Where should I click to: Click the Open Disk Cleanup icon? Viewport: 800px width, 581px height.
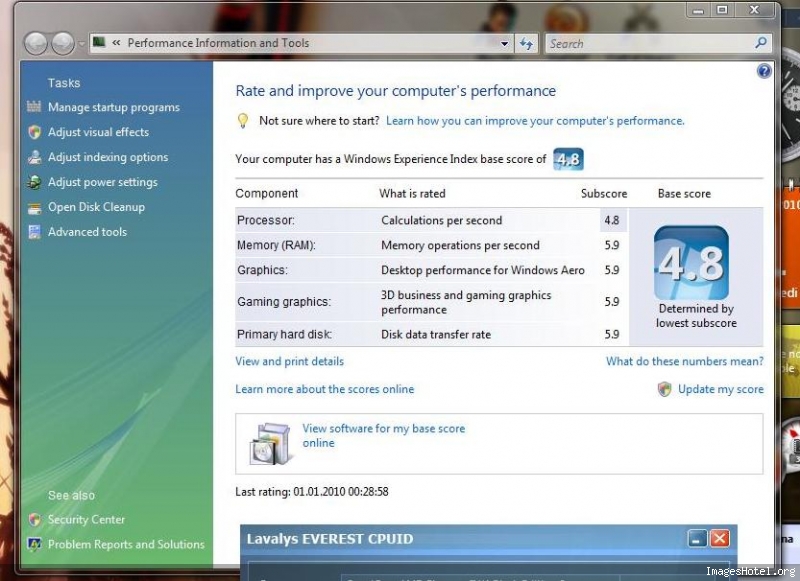click(35, 208)
